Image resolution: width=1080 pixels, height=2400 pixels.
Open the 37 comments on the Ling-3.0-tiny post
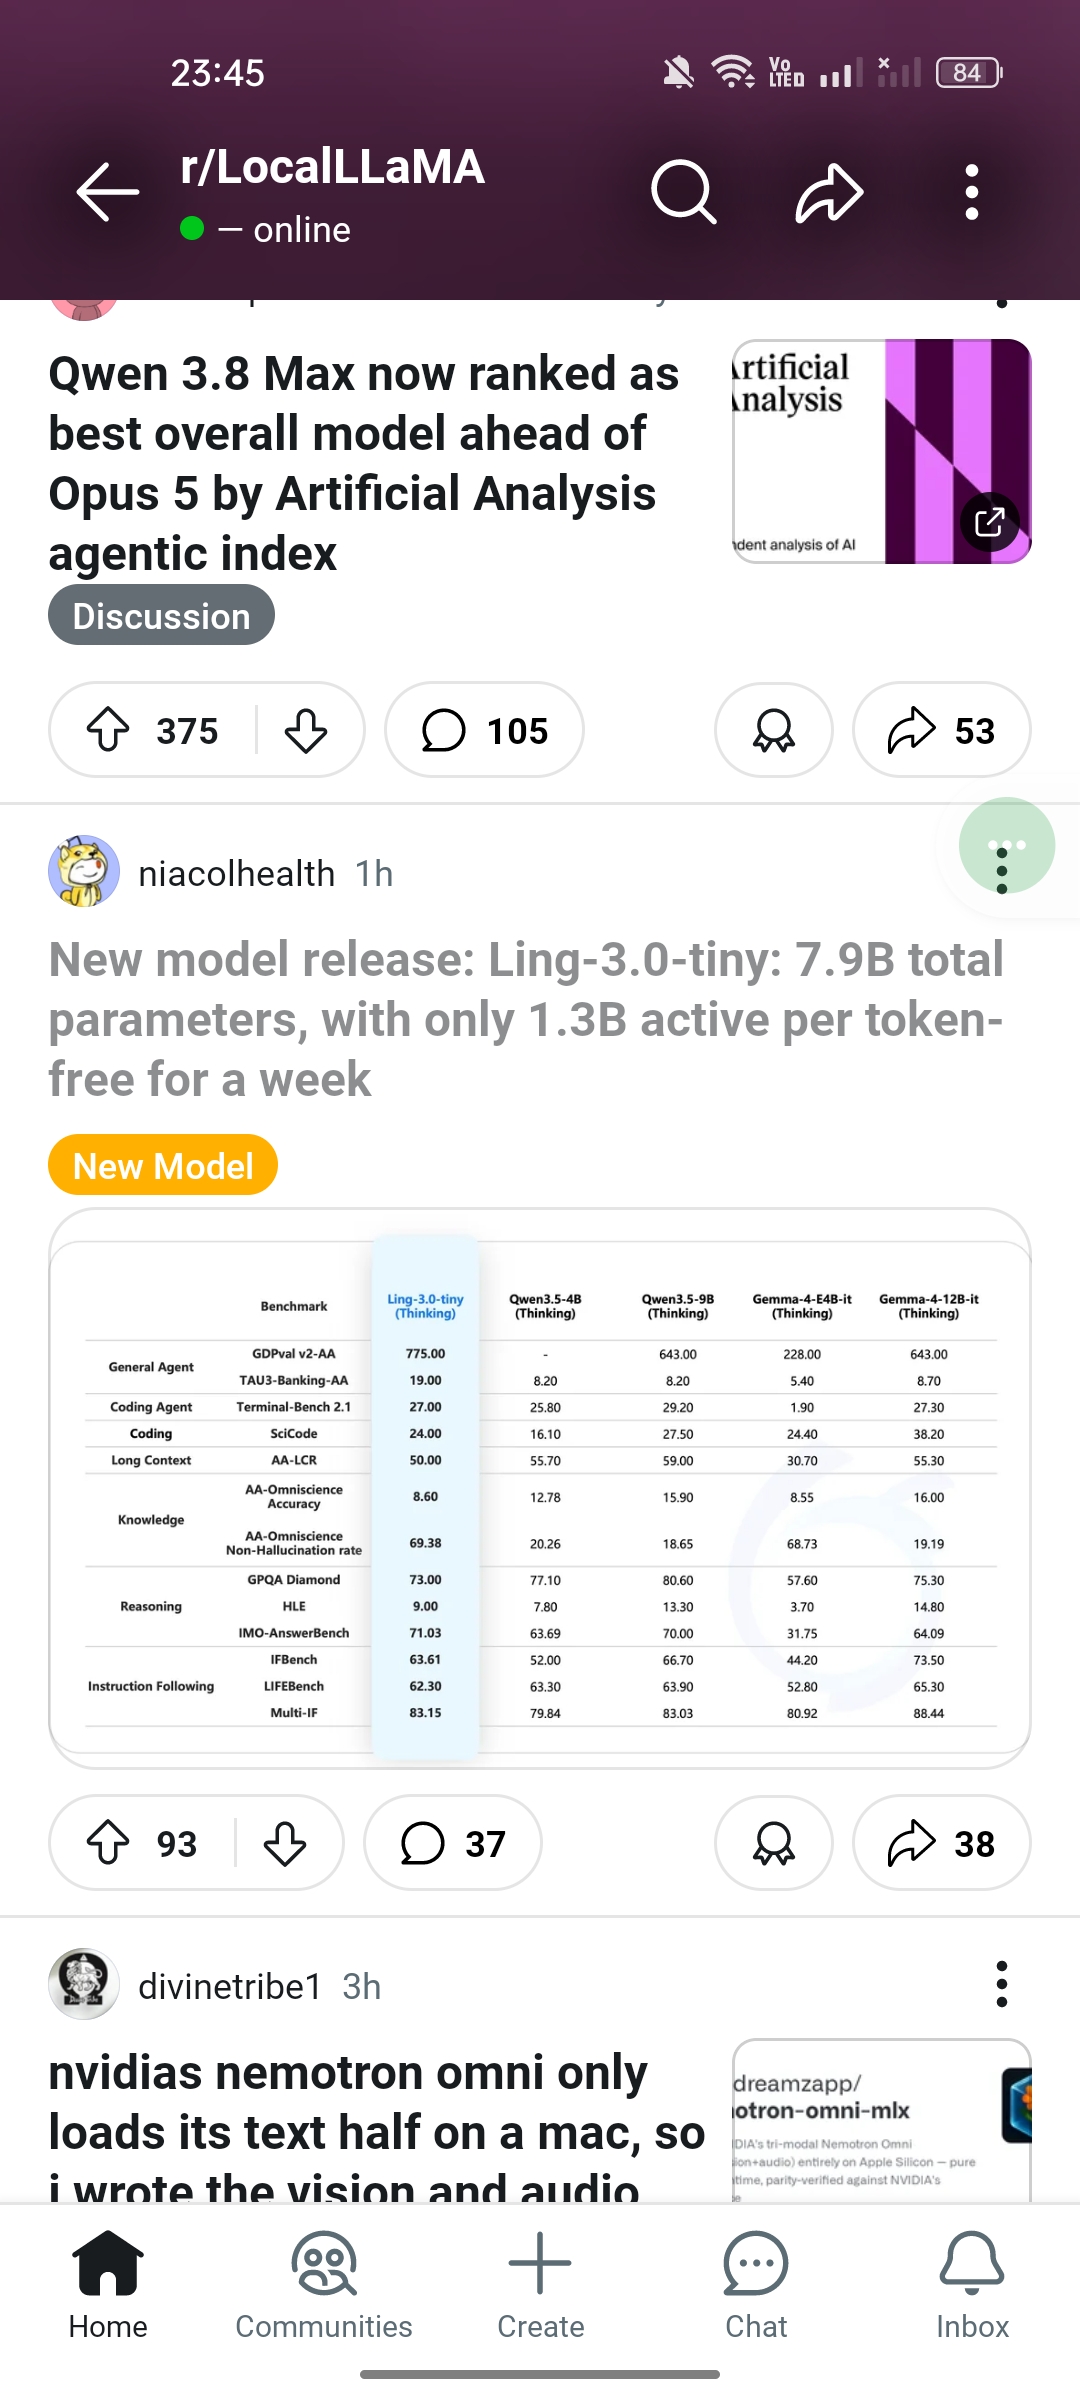pyautogui.click(x=453, y=1843)
